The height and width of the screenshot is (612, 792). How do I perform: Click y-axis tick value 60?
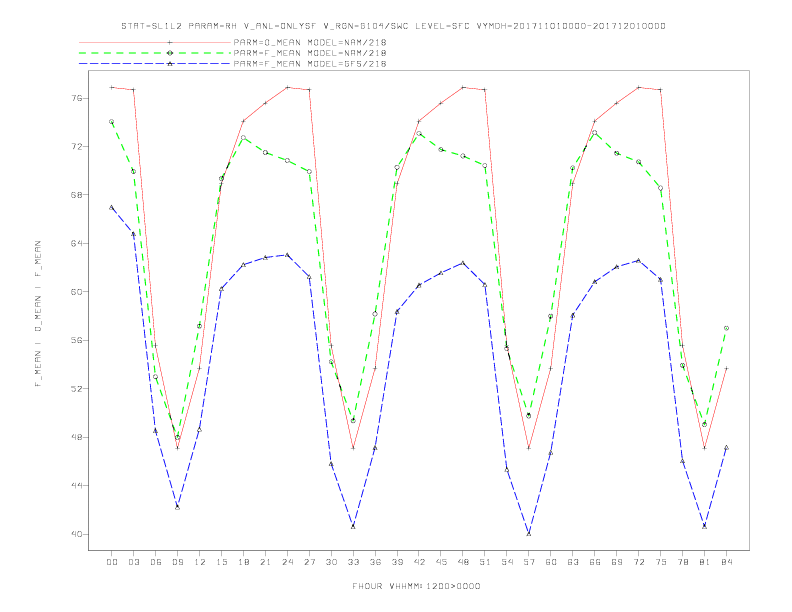pos(76,292)
